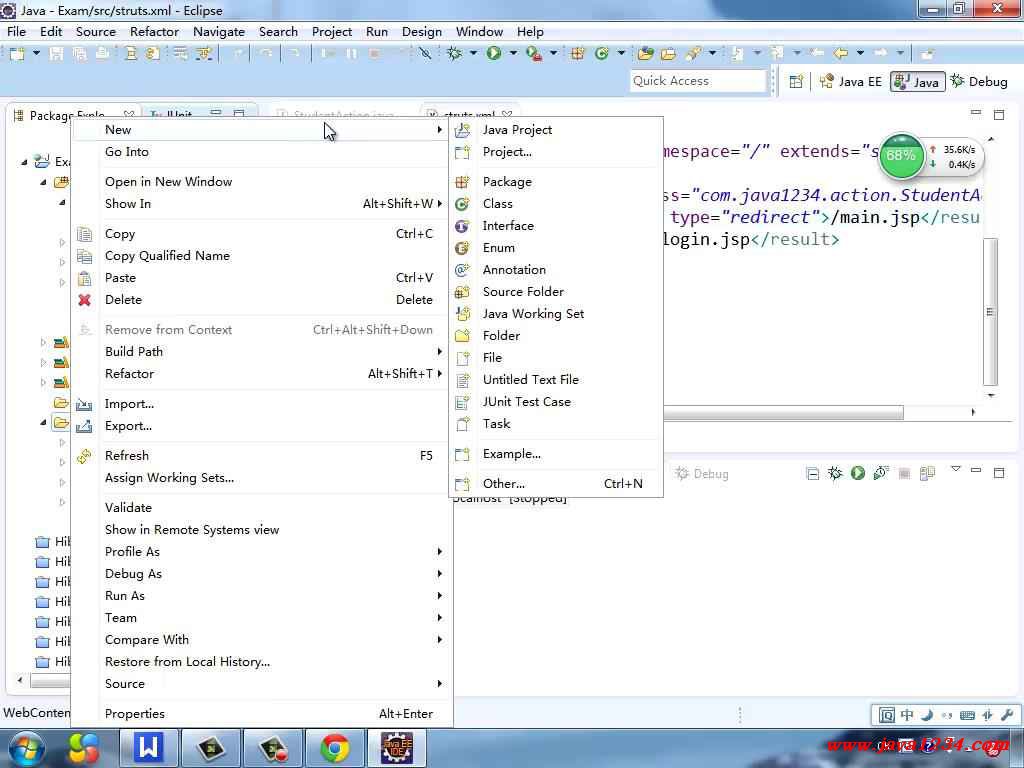Select Copy Qualified Name in the context menu

(261, 255)
